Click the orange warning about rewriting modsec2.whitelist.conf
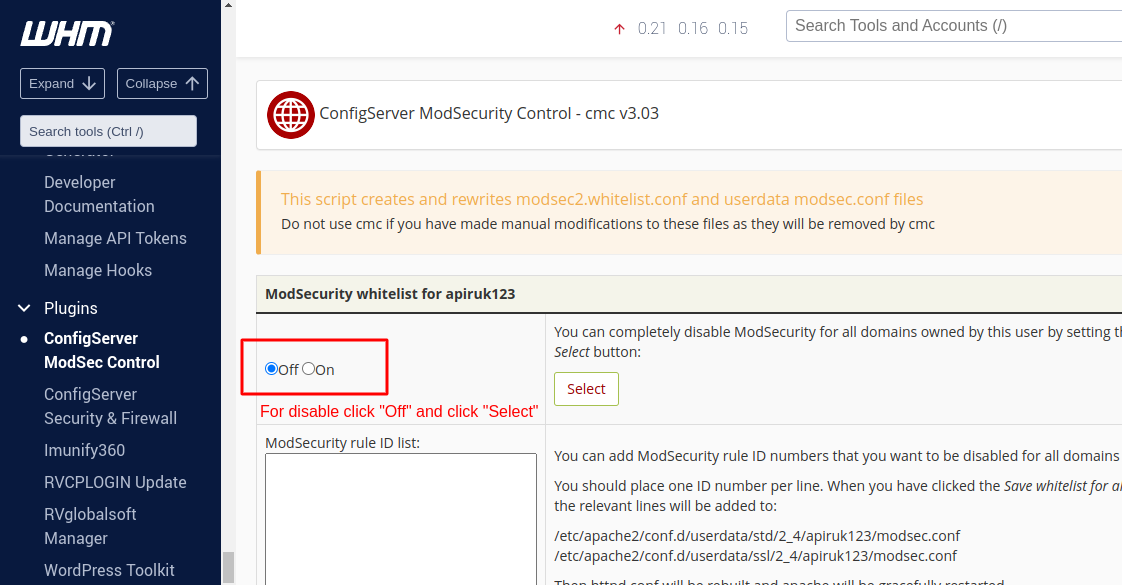This screenshot has width=1122, height=585. tap(602, 200)
